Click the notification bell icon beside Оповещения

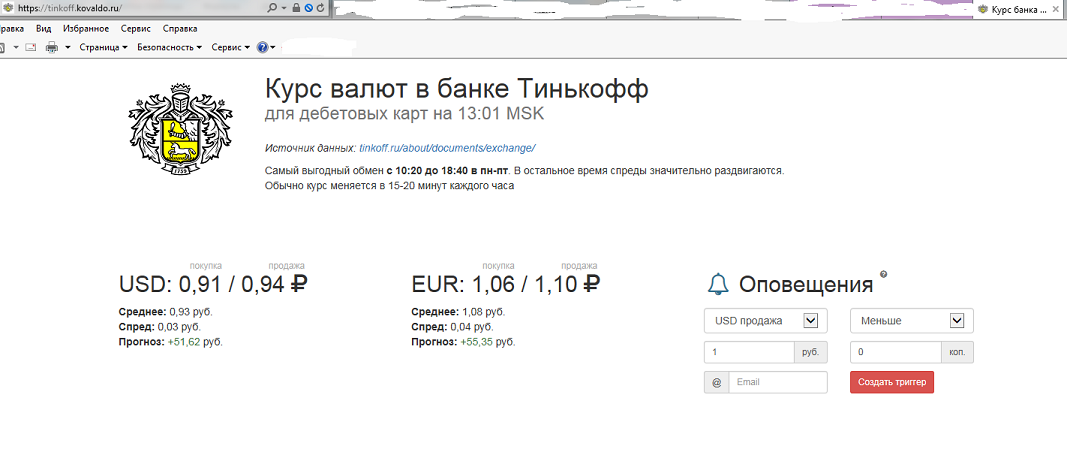pyautogui.click(x=718, y=284)
